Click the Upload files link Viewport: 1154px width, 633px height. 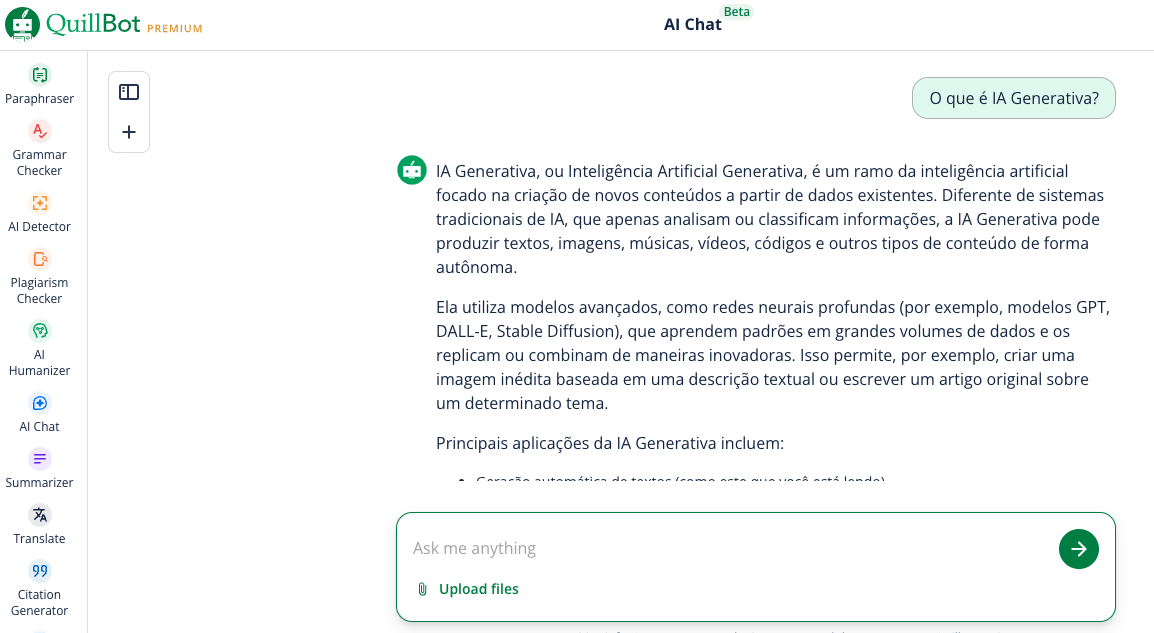tap(478, 589)
